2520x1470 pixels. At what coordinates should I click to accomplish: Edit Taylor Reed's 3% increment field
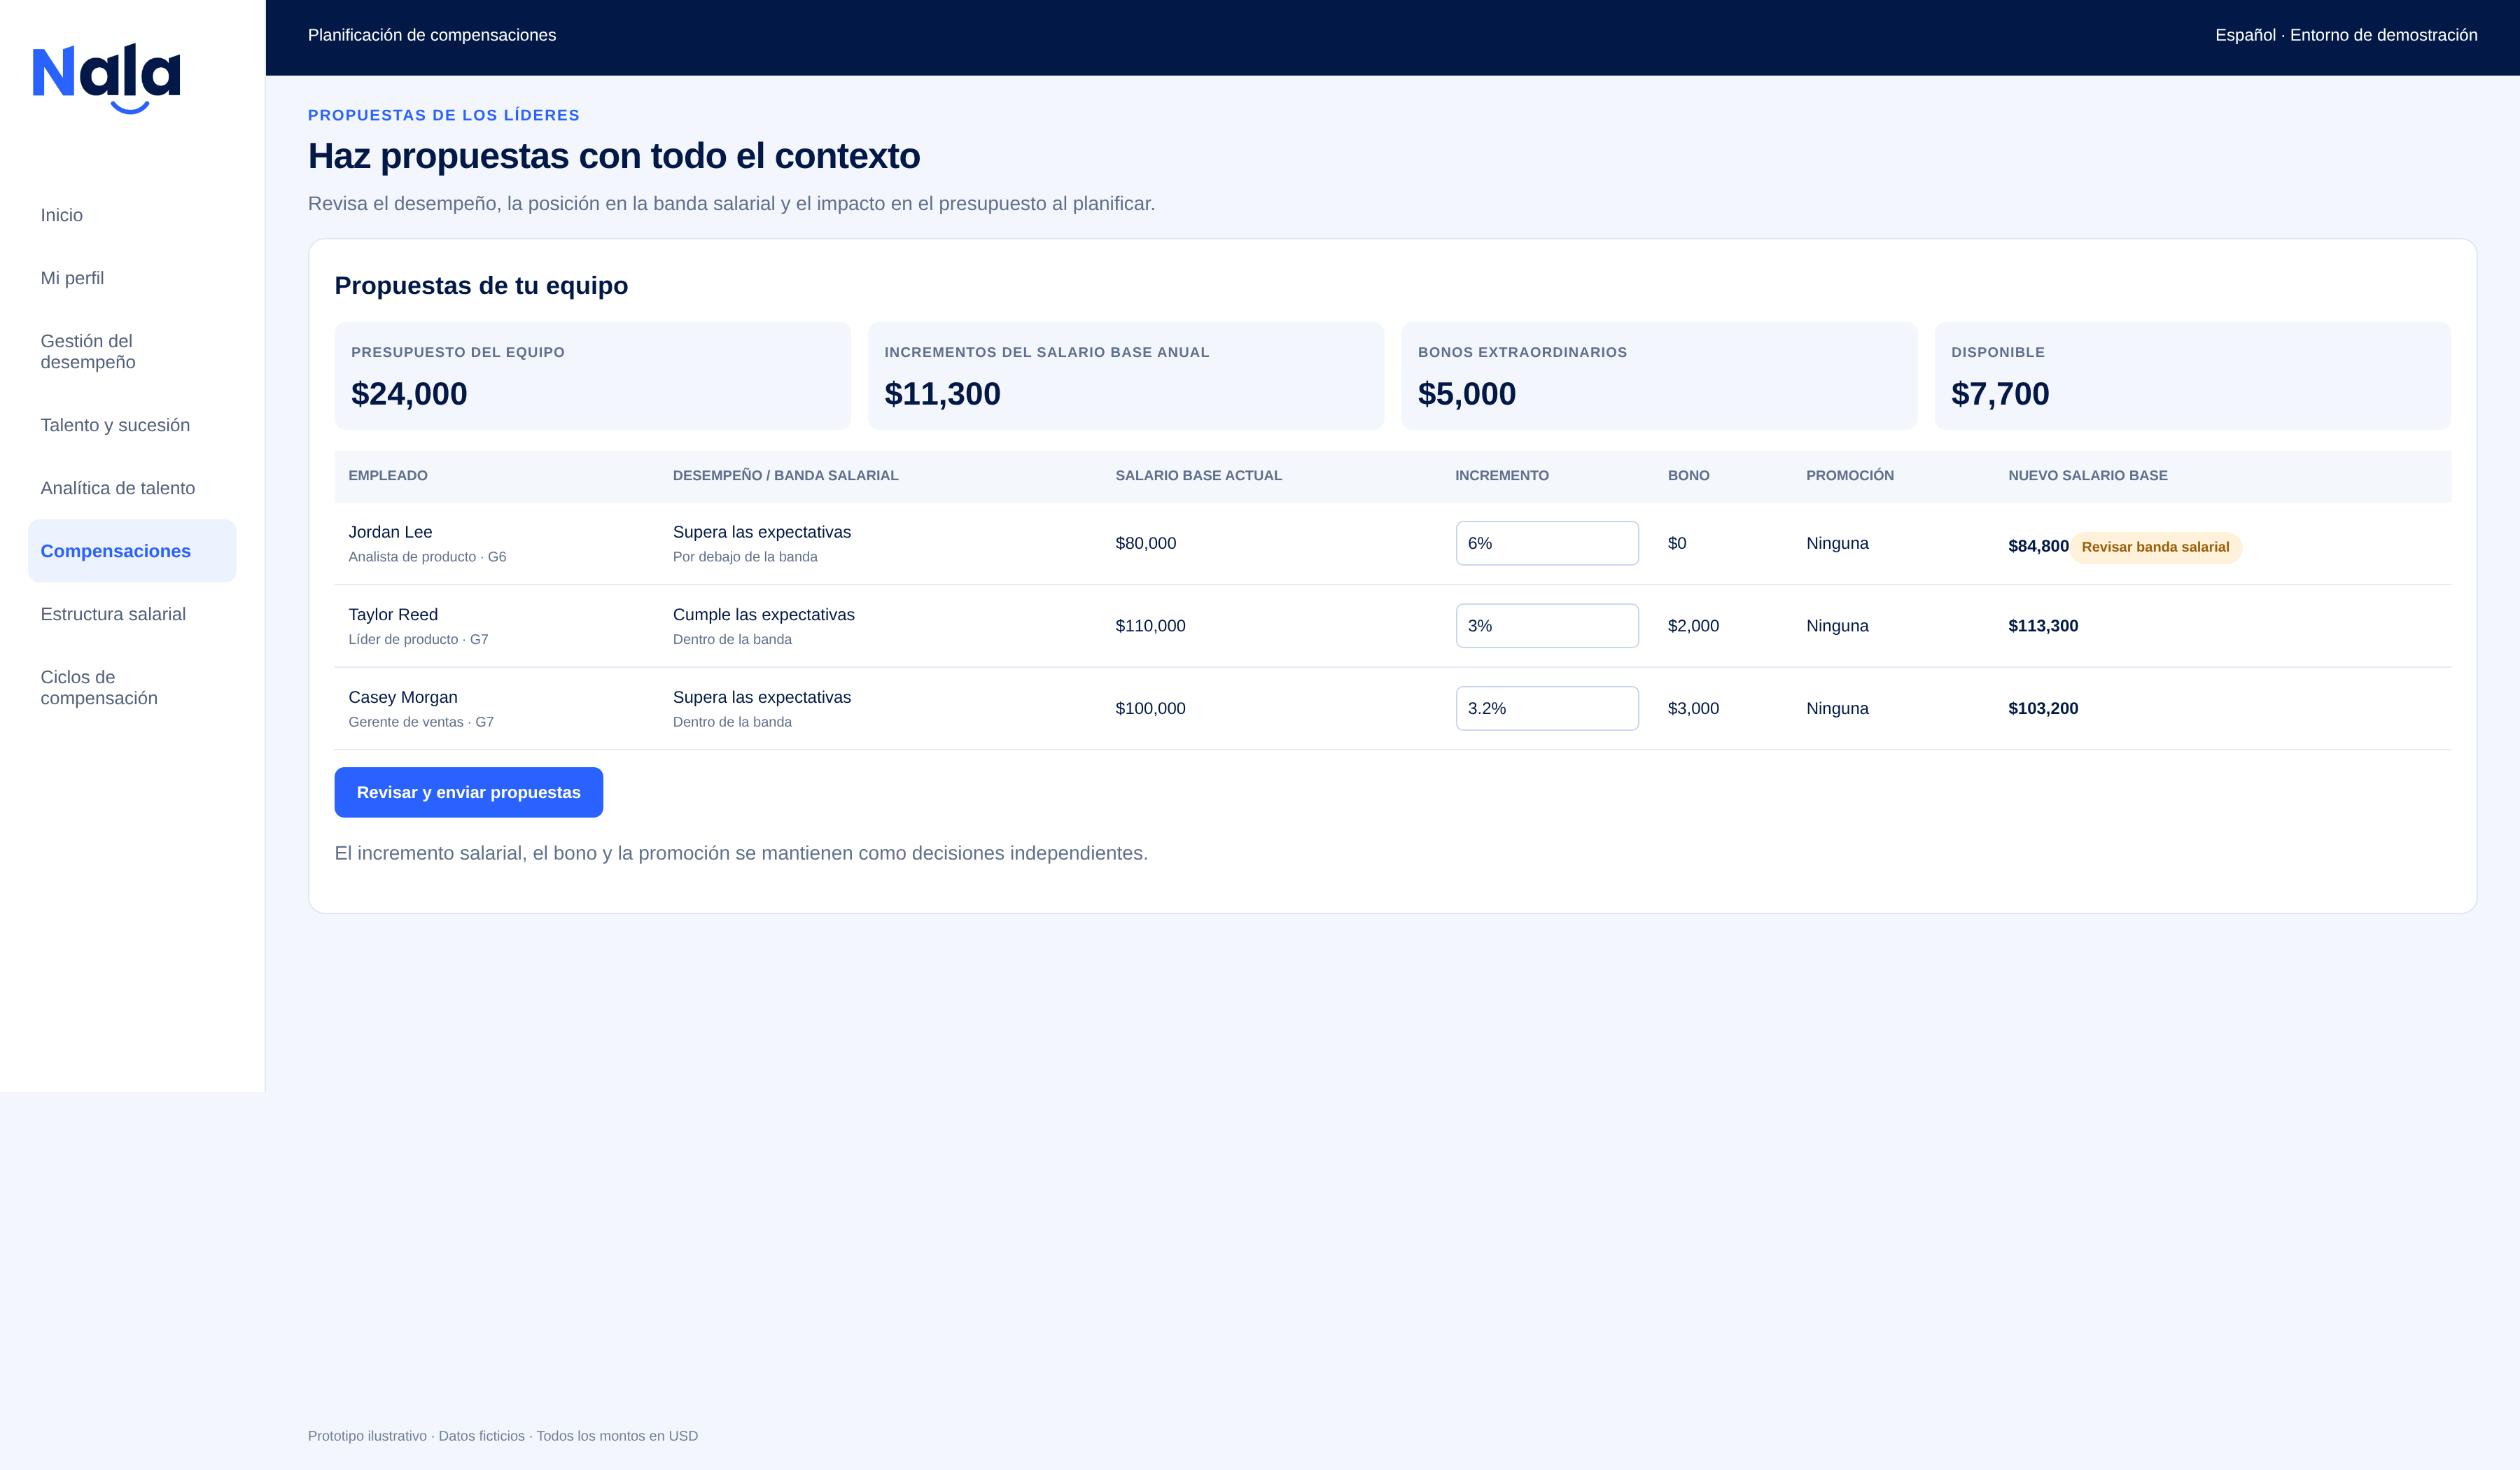point(1547,626)
